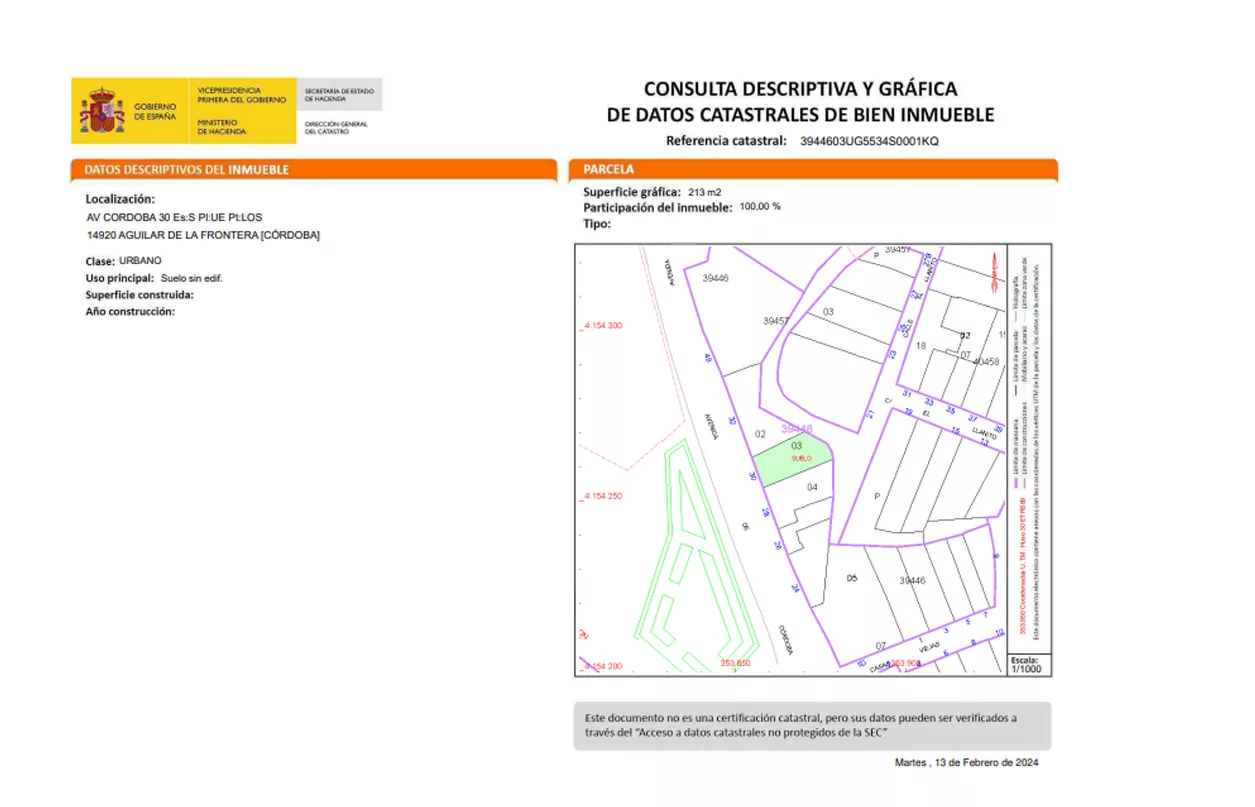Click the Gobierno de España yellow logo block
Screen dimensions: 1255x807
129,111
